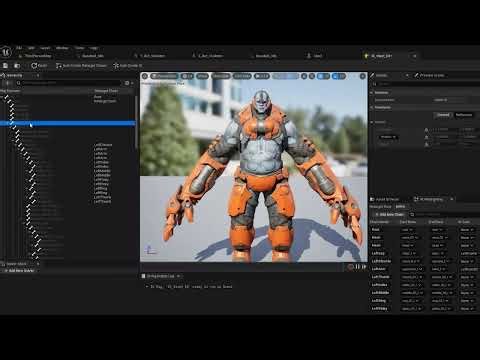Image resolution: width=480 pixels, height=360 pixels.
Task: Click Auto Create Retarget Chains in the toolbar
Action: pyautogui.click(x=81, y=66)
